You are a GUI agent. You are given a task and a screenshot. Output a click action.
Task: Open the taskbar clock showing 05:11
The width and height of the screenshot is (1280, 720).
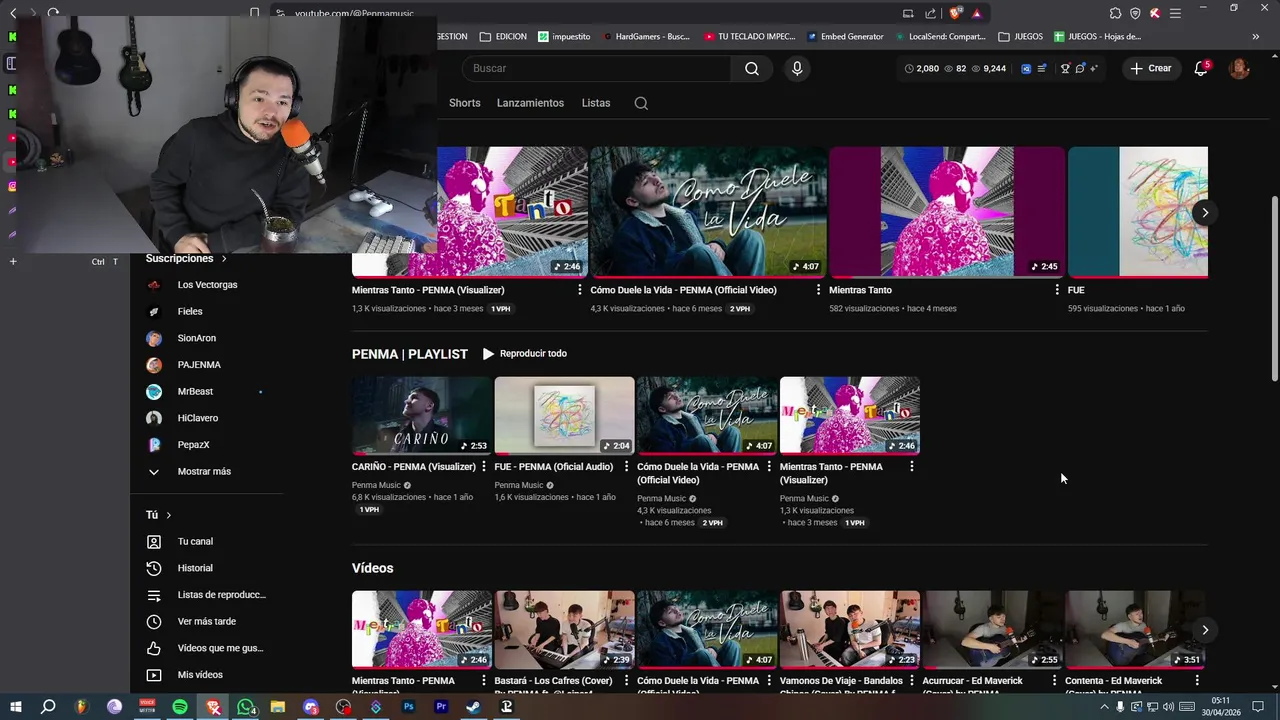(1221, 707)
